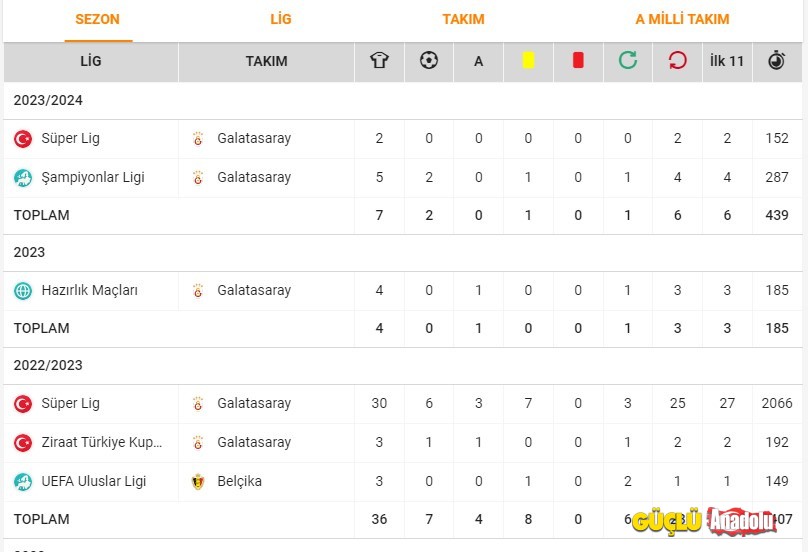
Task: Click the green substituted-in arrow icon
Action: [628, 61]
